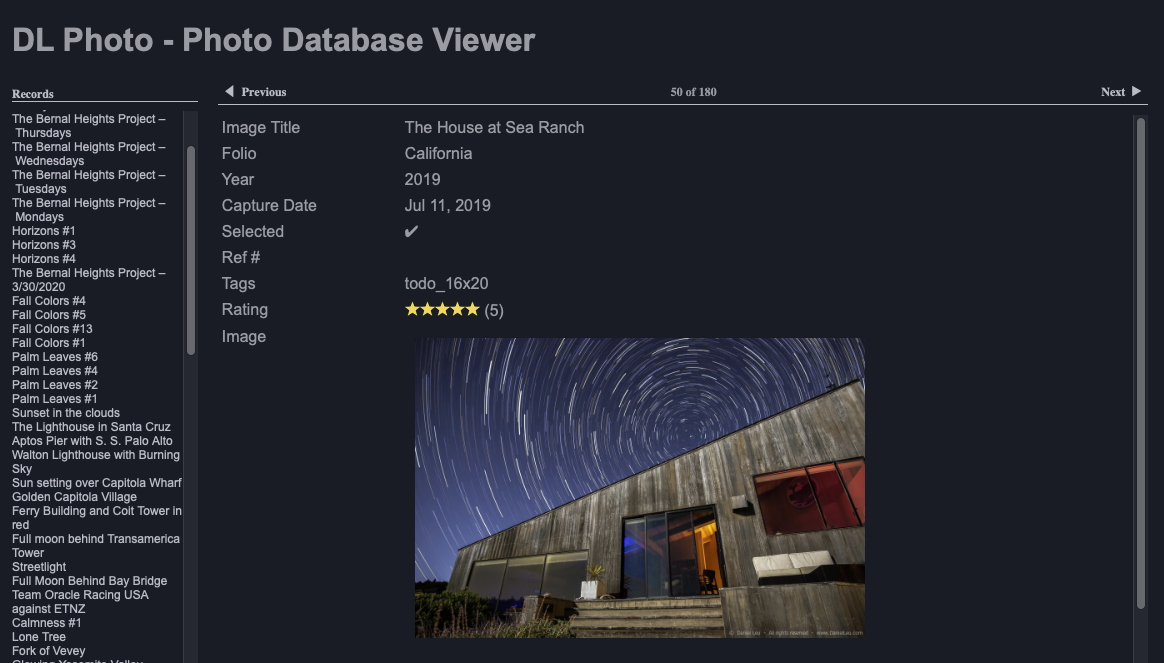Select The Lighthouse in Santa Cruz
The width and height of the screenshot is (1164, 663).
91,427
